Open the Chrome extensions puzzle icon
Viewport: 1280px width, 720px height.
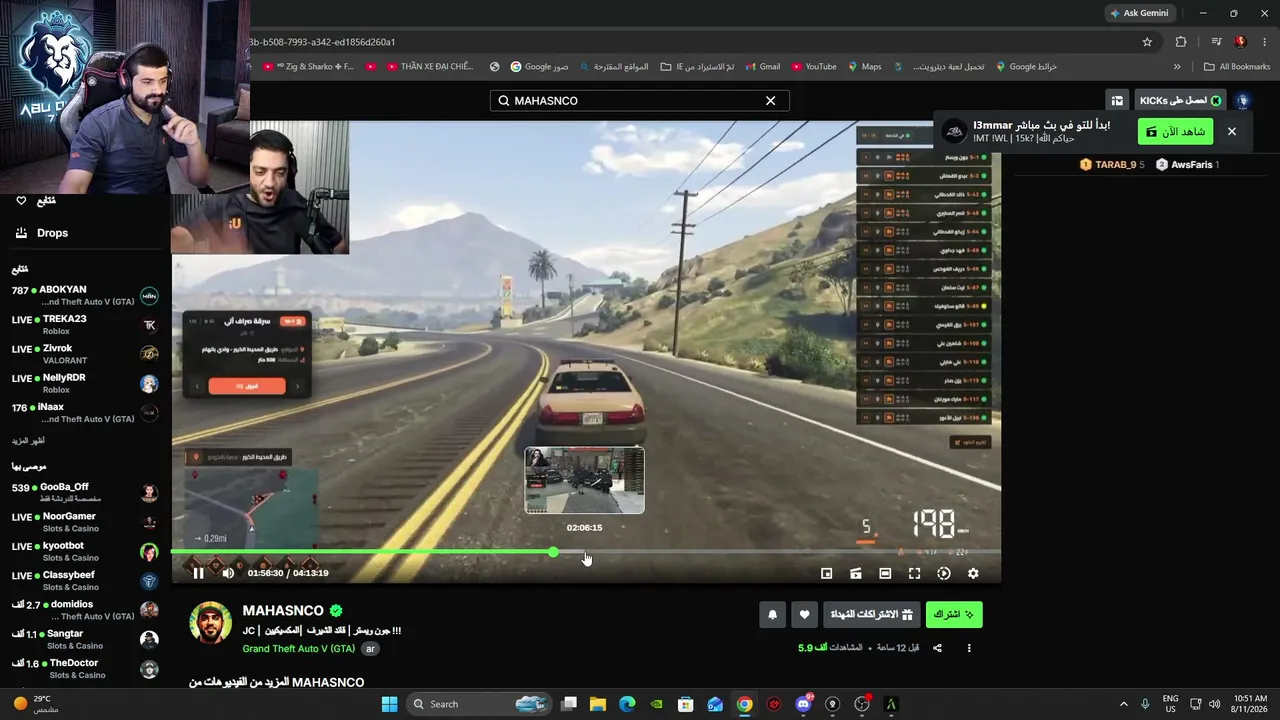coord(1181,42)
